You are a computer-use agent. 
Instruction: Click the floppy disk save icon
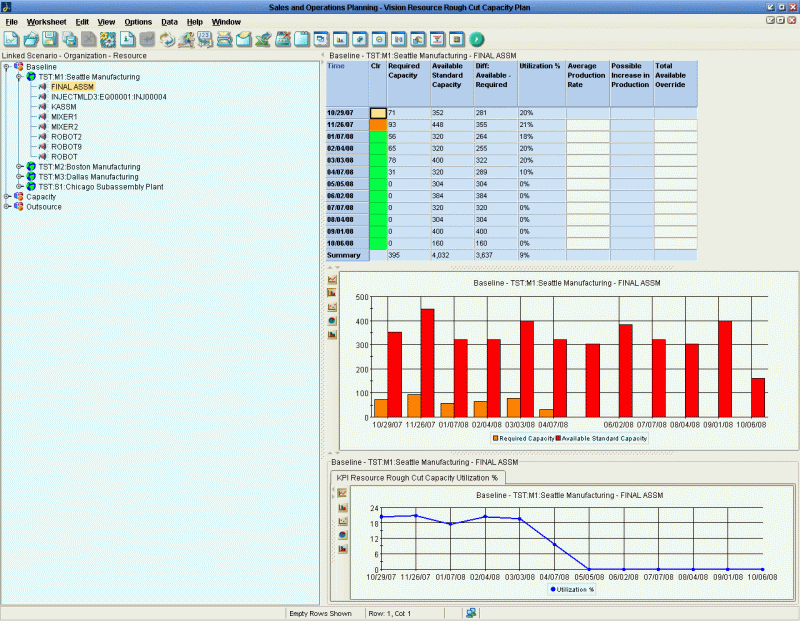click(50, 39)
